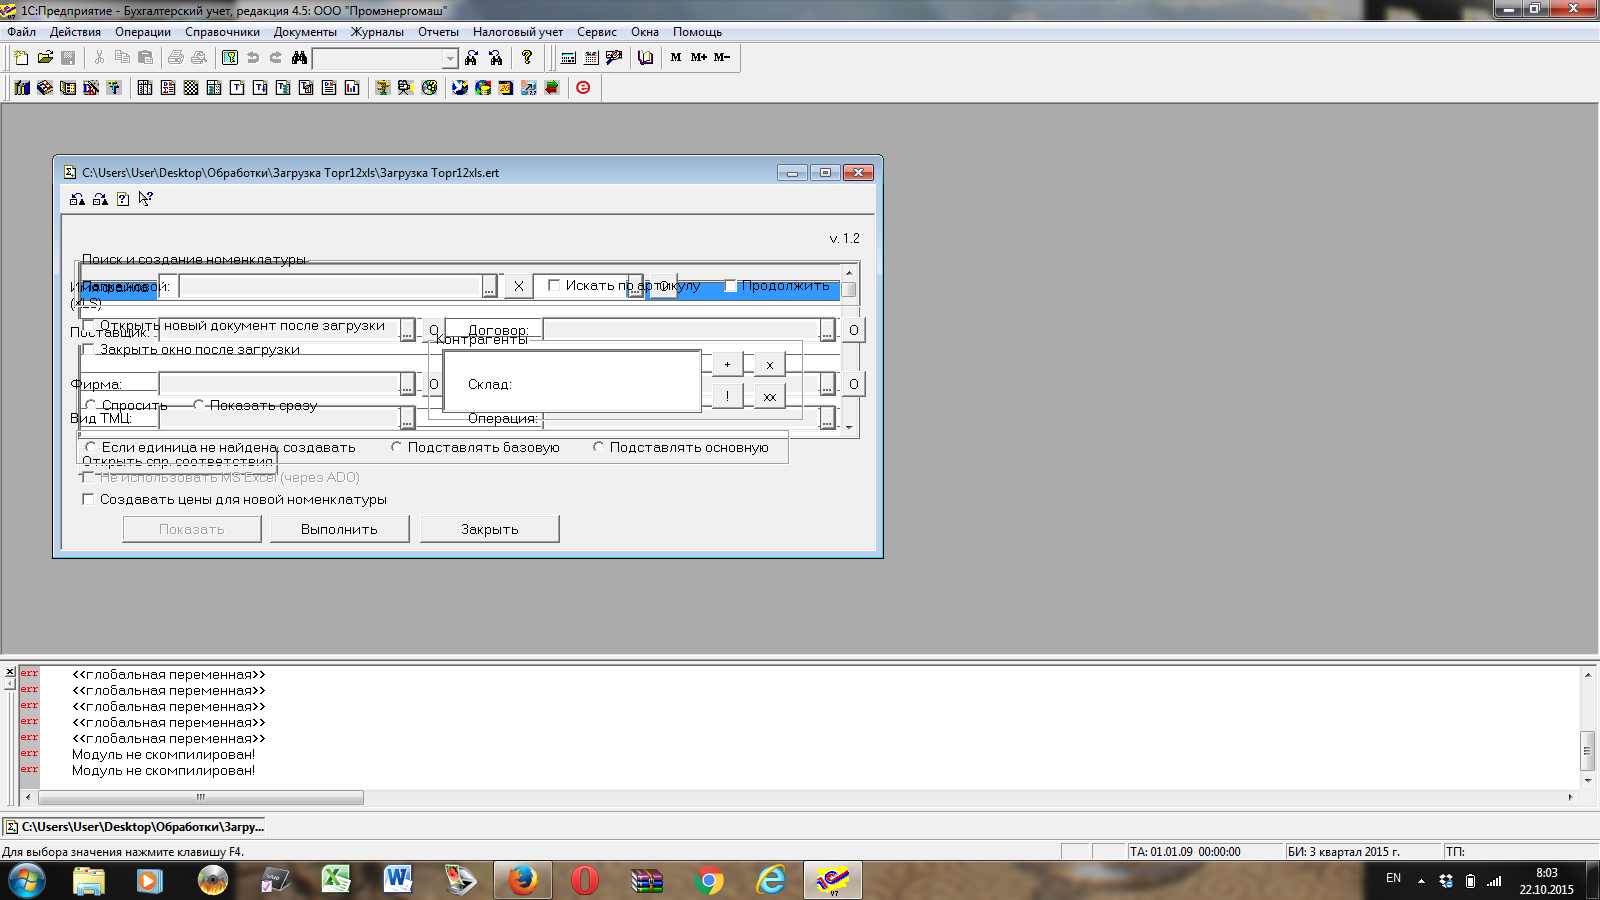Click the ellipsis button of the file name field
This screenshot has height=900, width=1600.
pos(489,287)
